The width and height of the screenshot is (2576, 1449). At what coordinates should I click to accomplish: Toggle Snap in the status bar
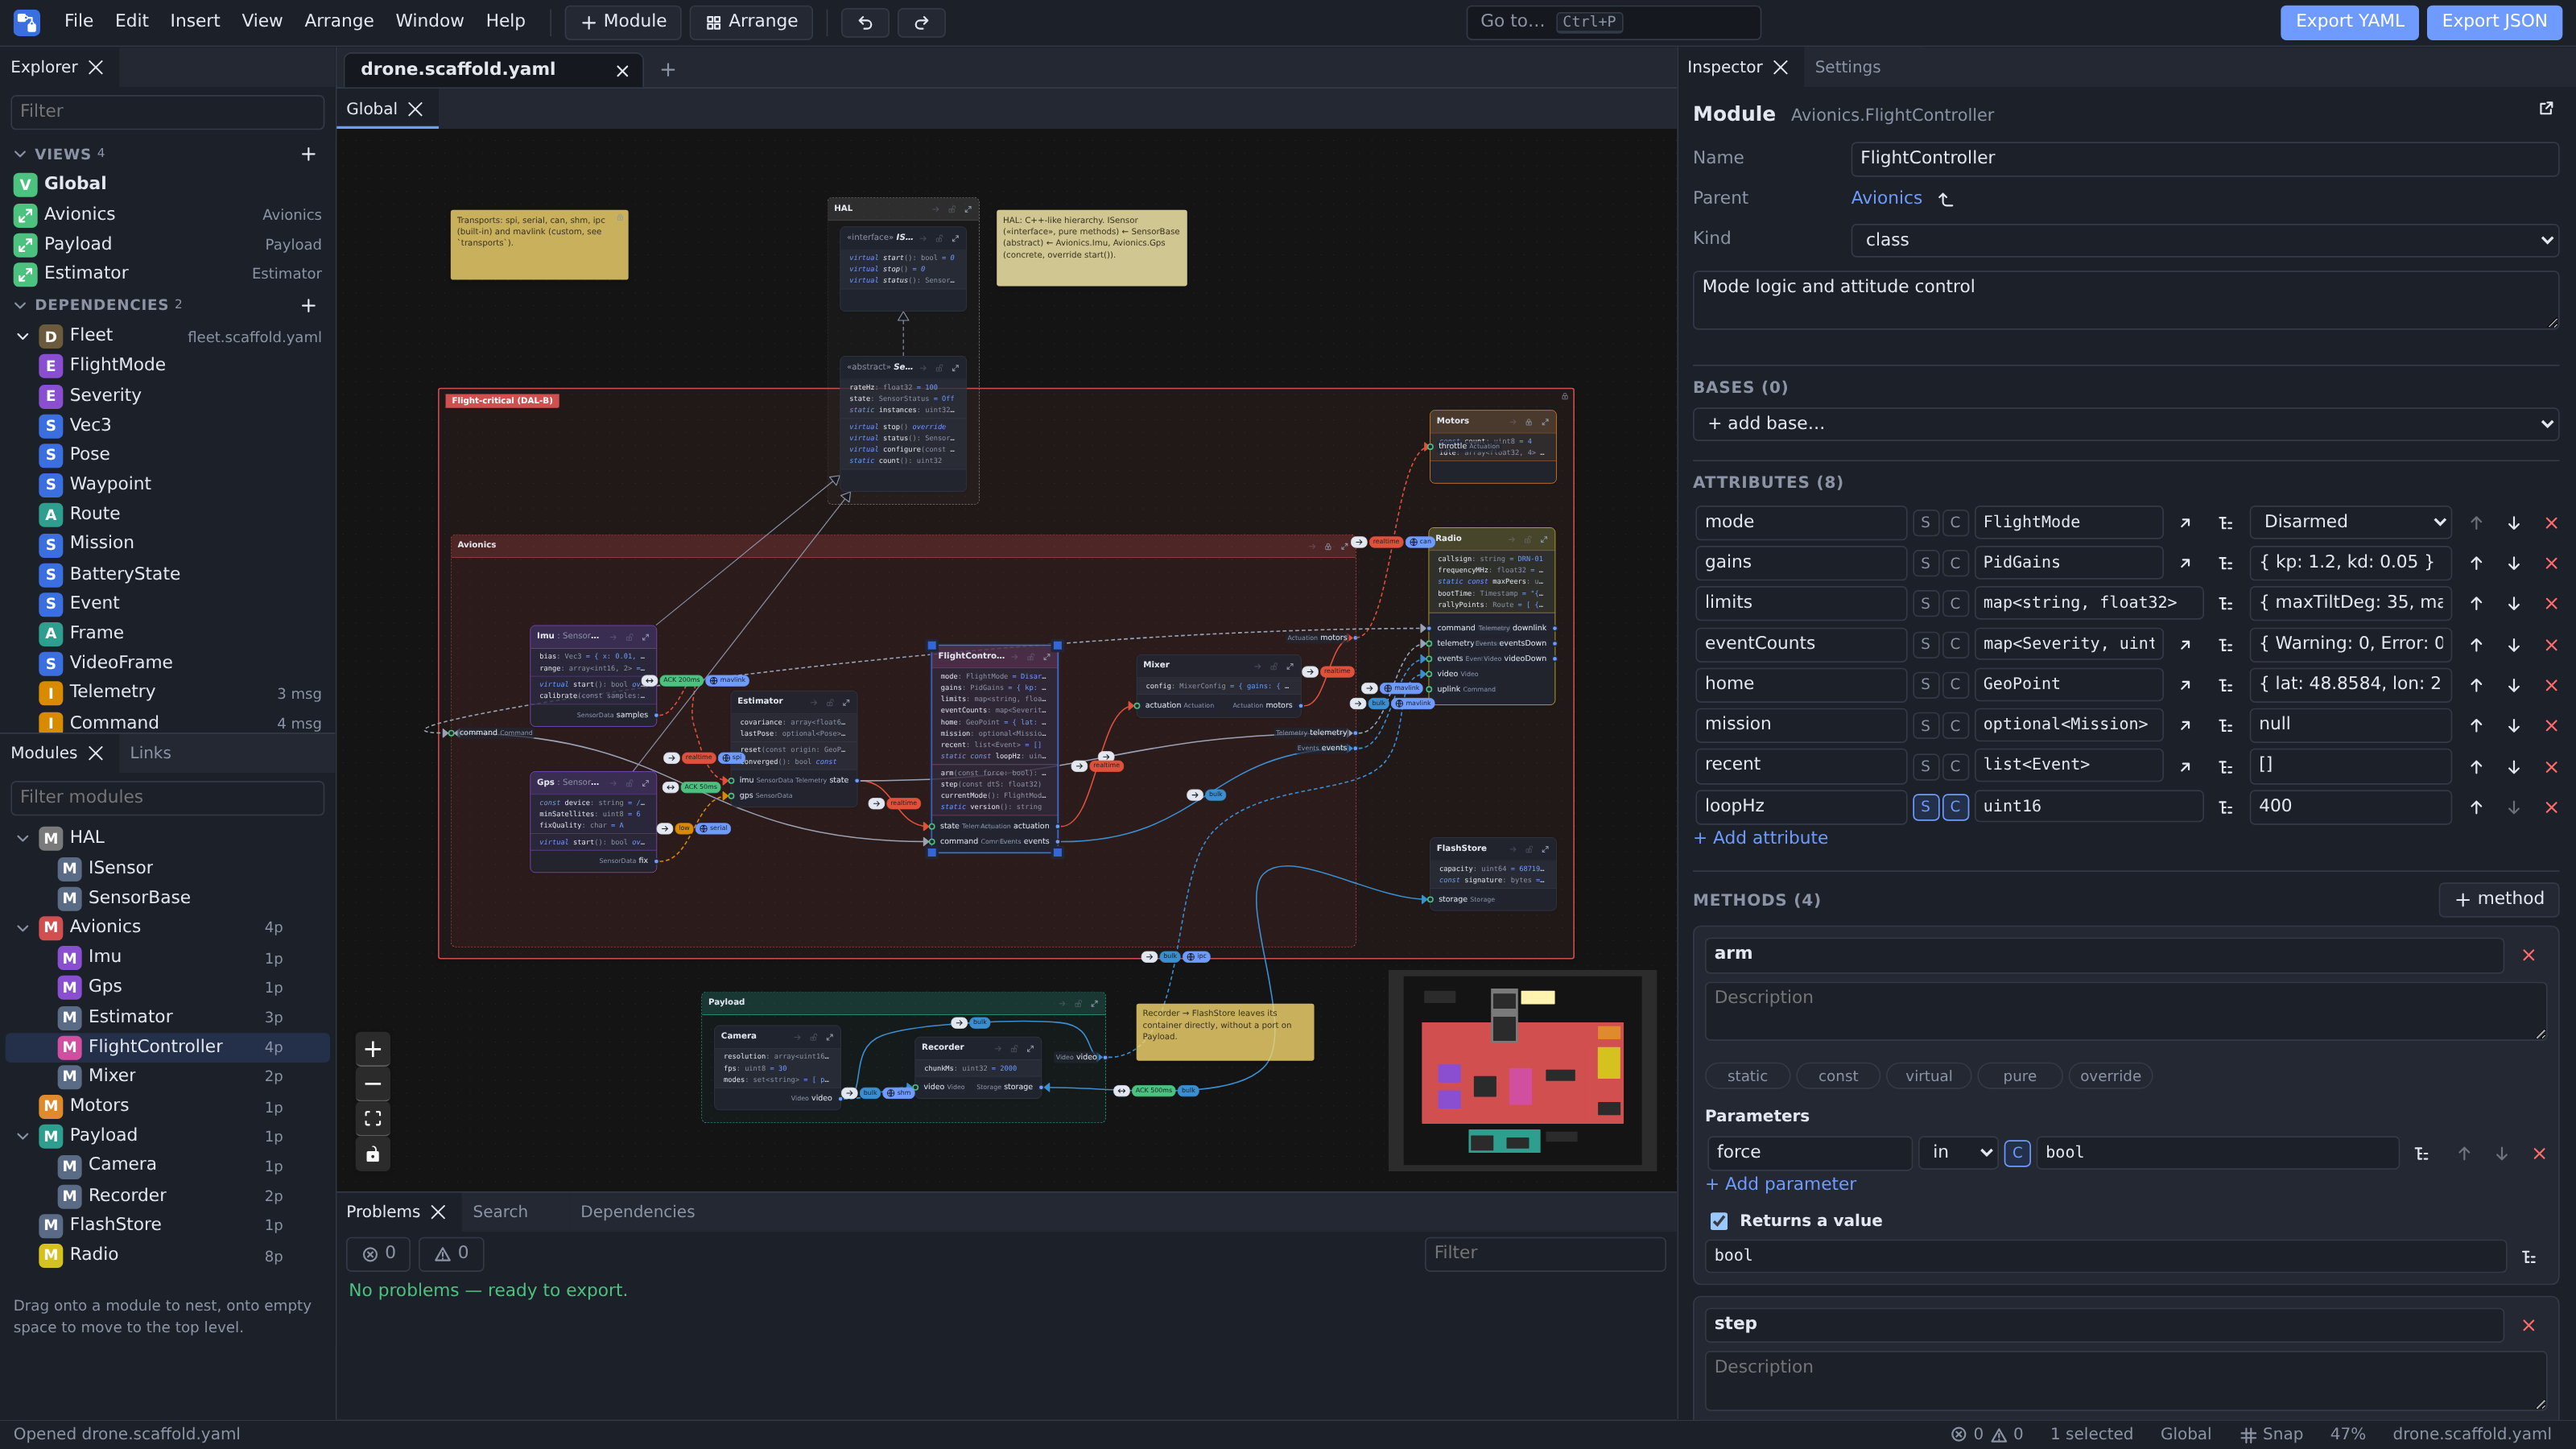2271,1434
